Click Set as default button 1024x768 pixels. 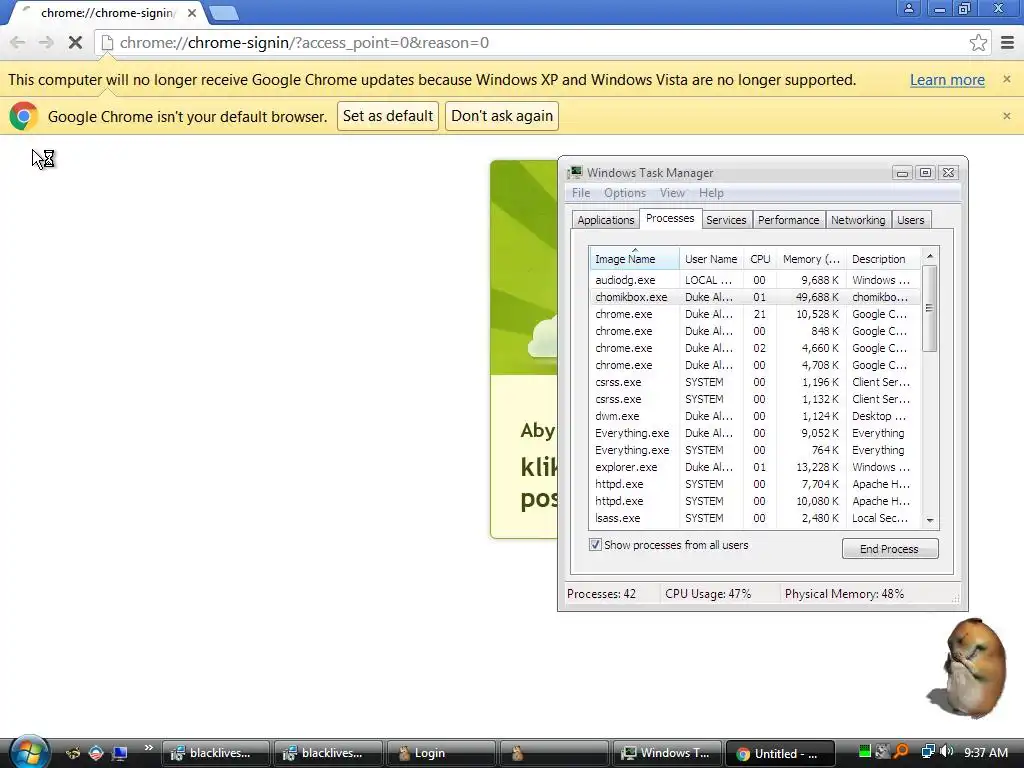pyautogui.click(x=388, y=116)
